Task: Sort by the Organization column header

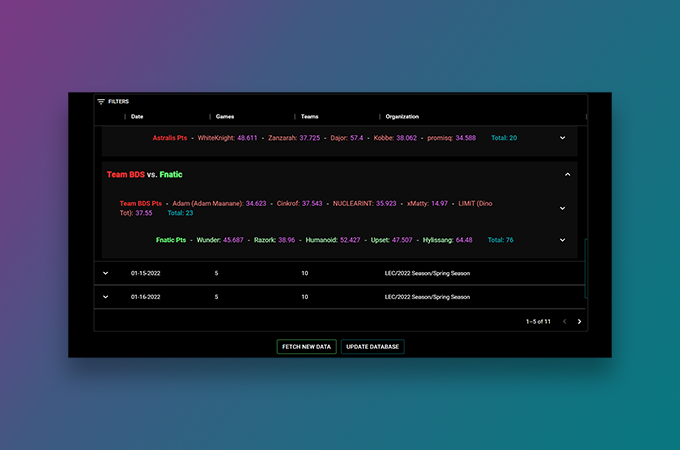Action: [402, 117]
